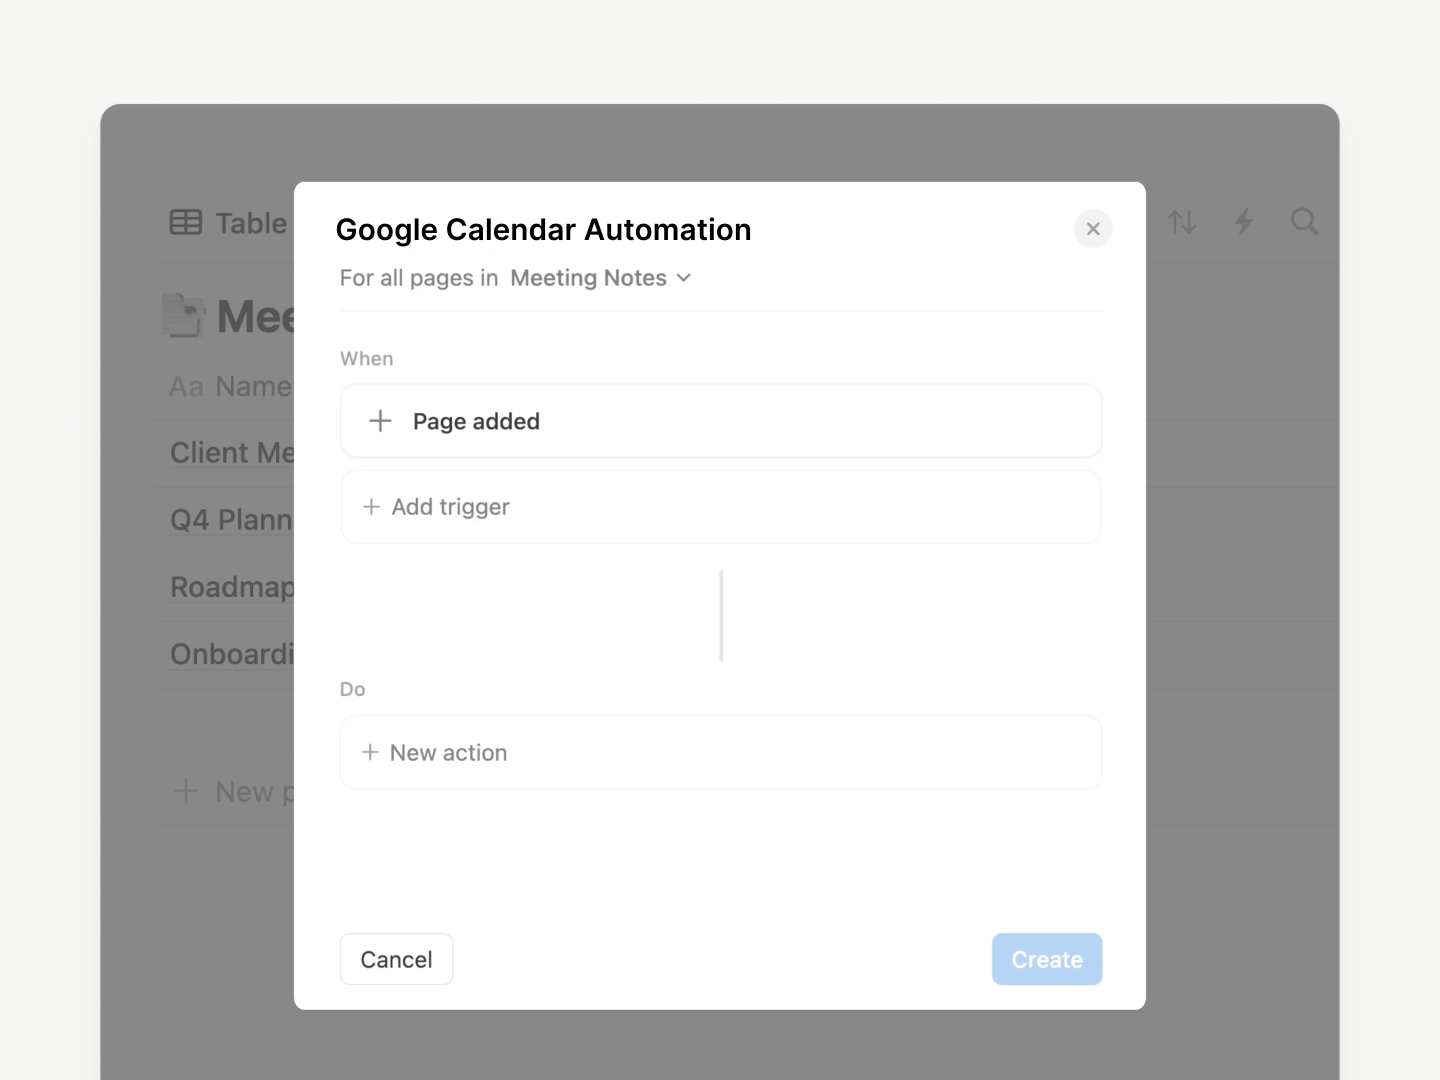Click the dialog title Google Calendar Automation
This screenshot has width=1440, height=1080.
click(x=543, y=230)
